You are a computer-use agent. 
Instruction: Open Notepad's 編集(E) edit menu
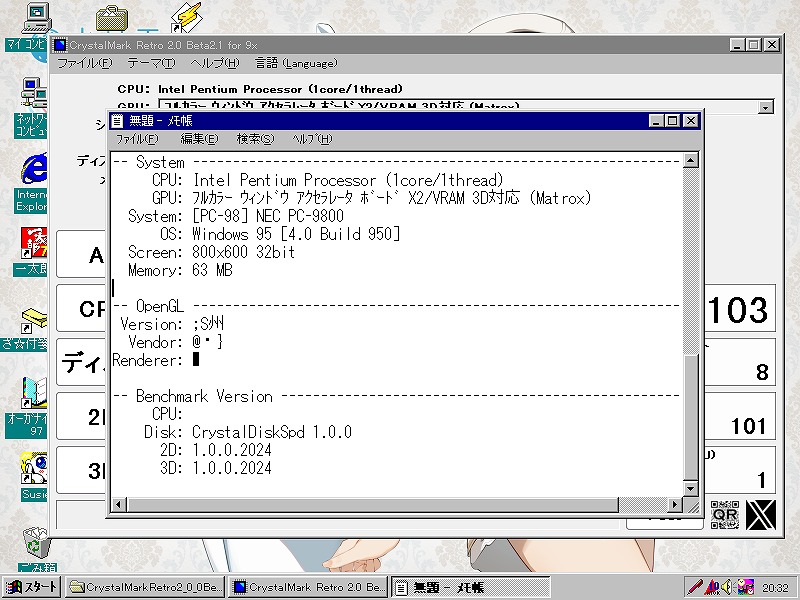pyautogui.click(x=199, y=139)
